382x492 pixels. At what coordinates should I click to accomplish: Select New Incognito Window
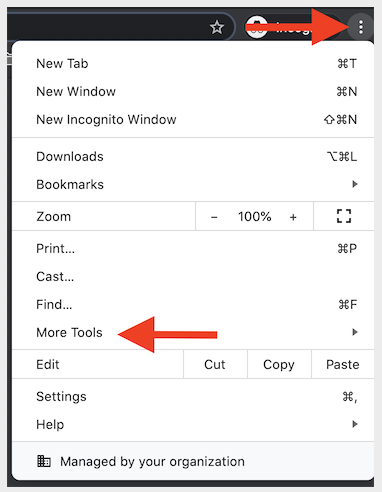193,119
